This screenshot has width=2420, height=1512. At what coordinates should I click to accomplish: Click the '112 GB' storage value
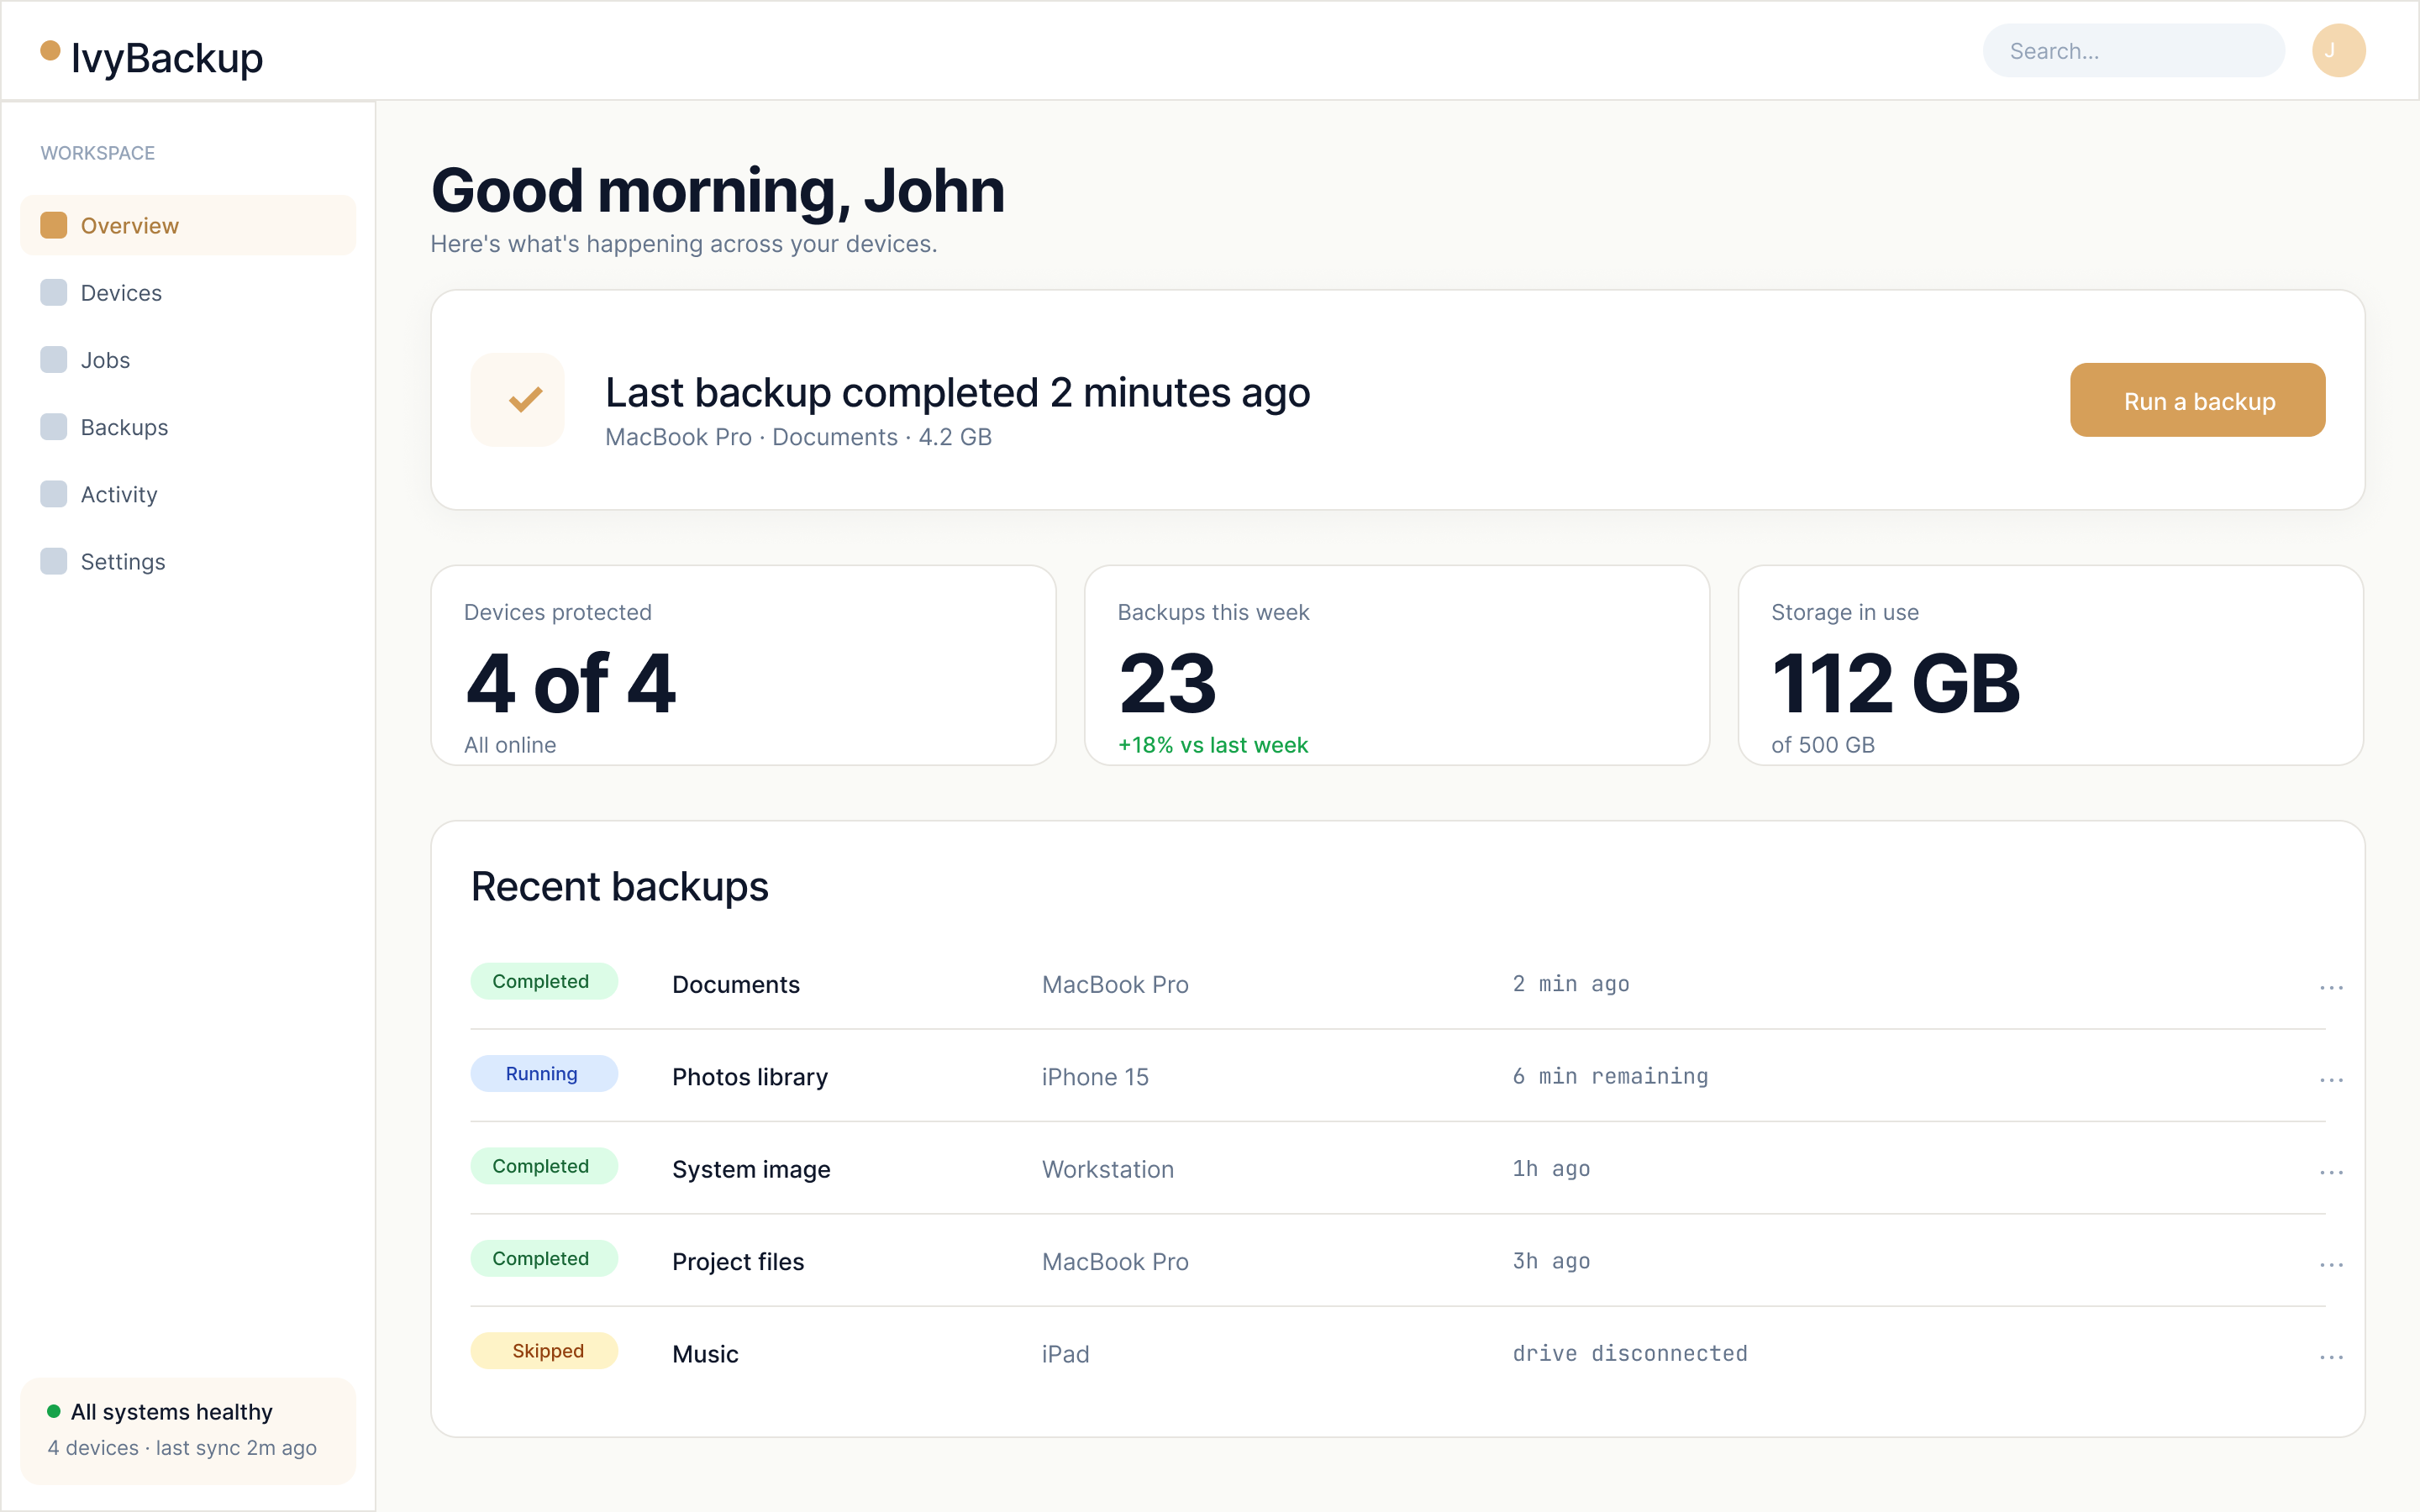click(x=1896, y=683)
